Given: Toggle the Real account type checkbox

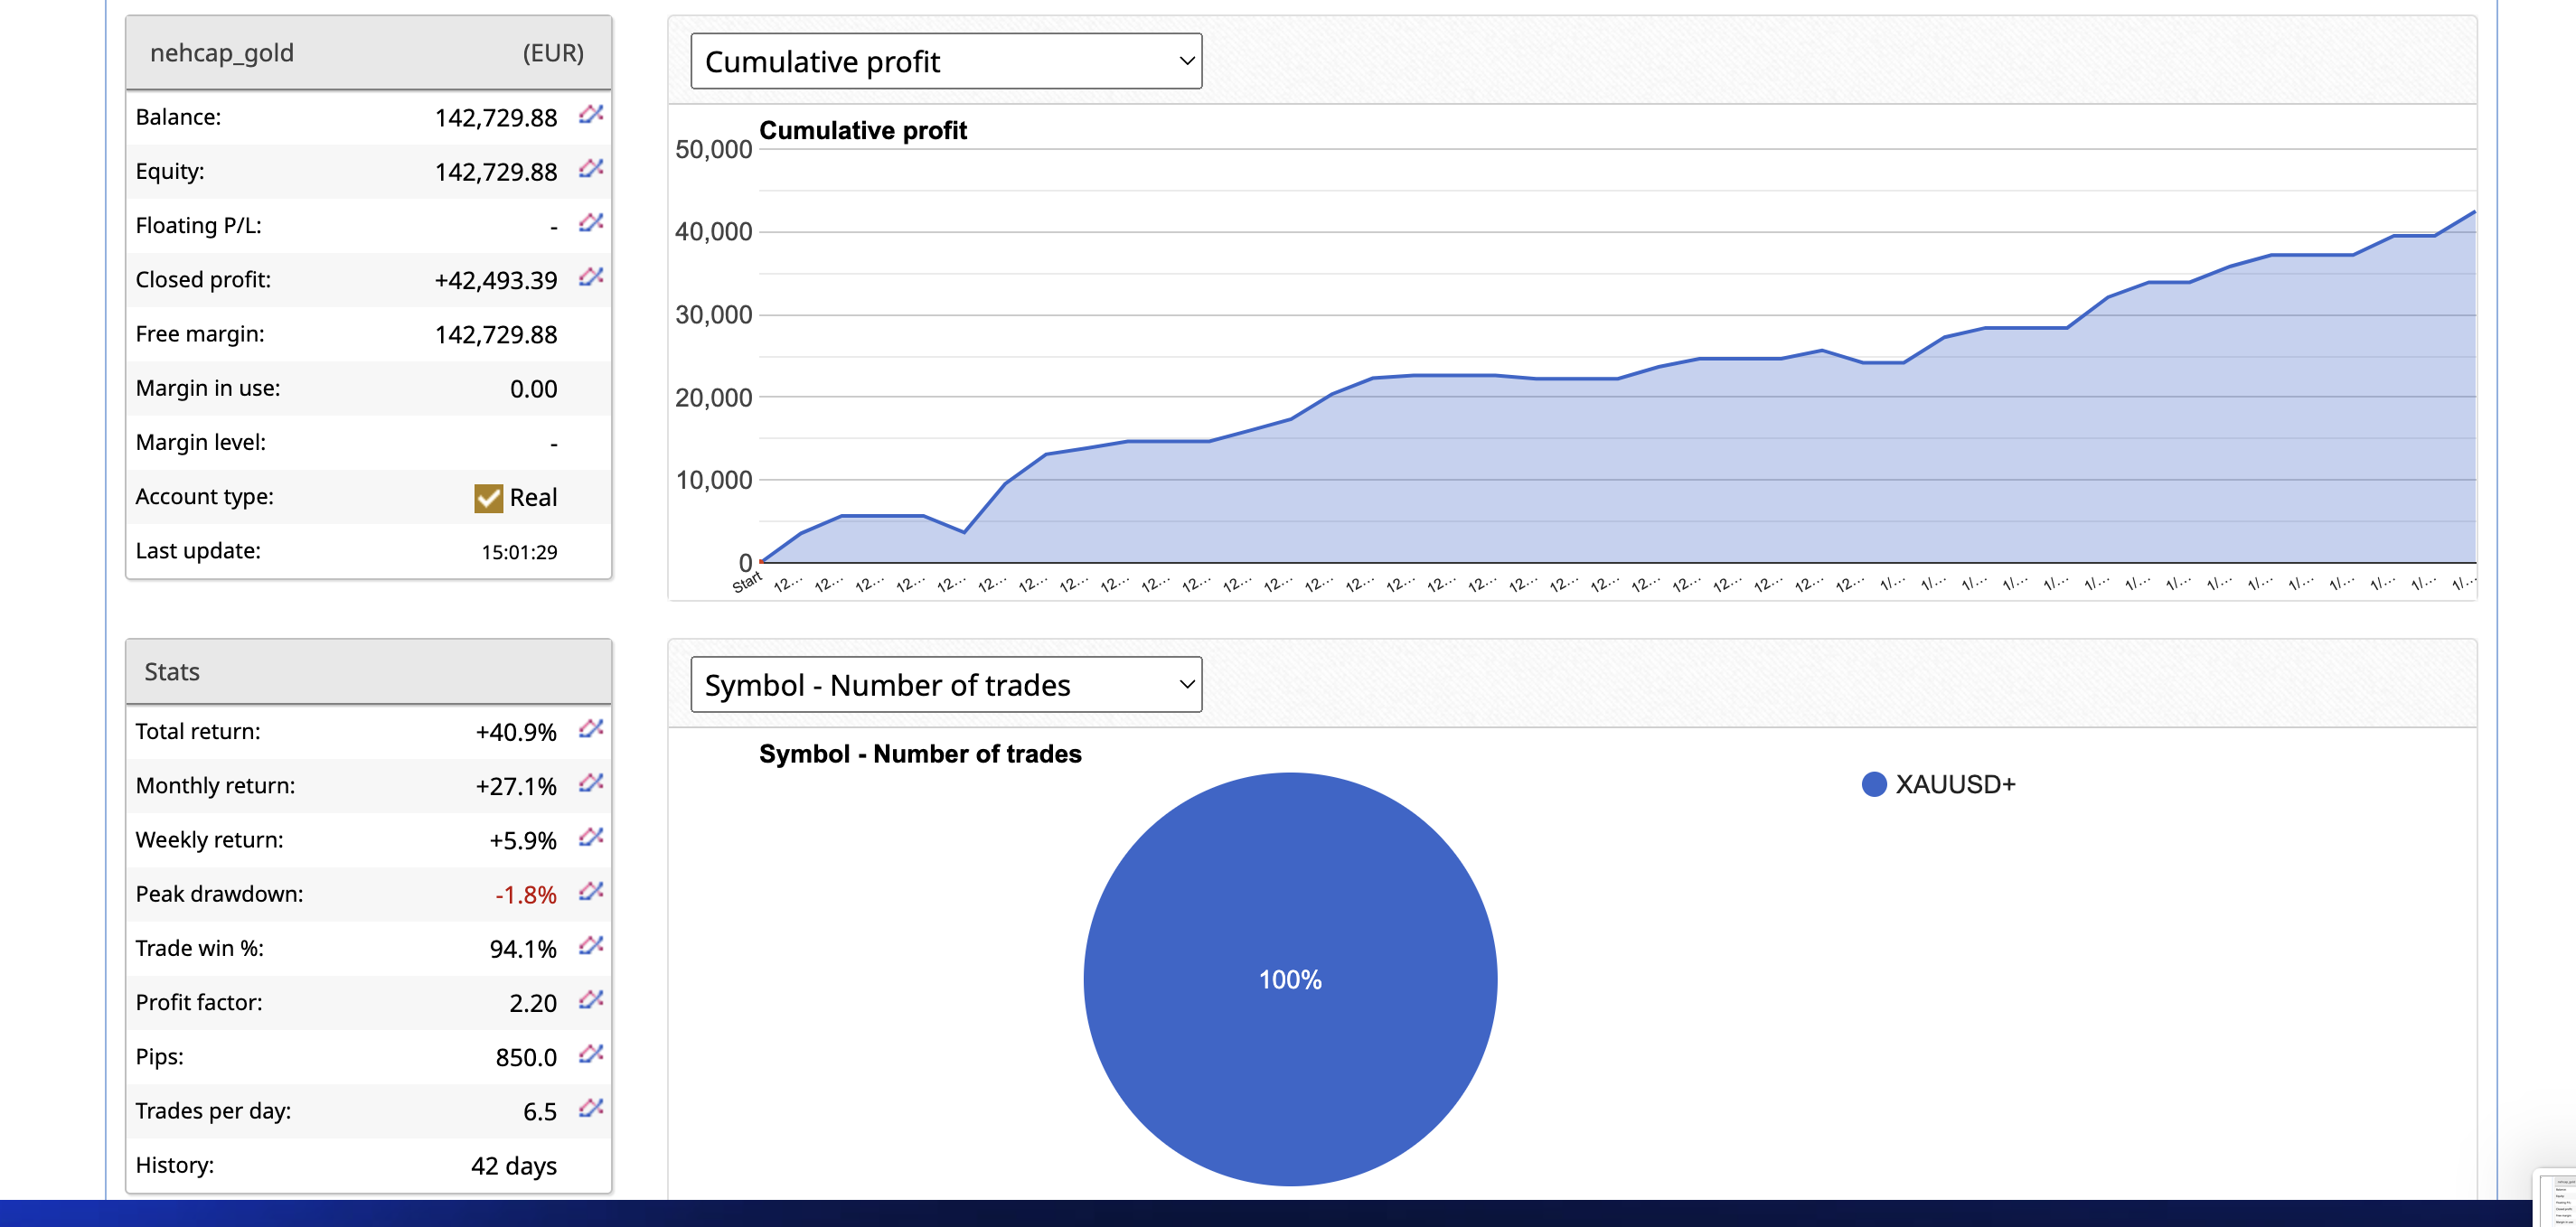Looking at the screenshot, I should [x=488, y=498].
